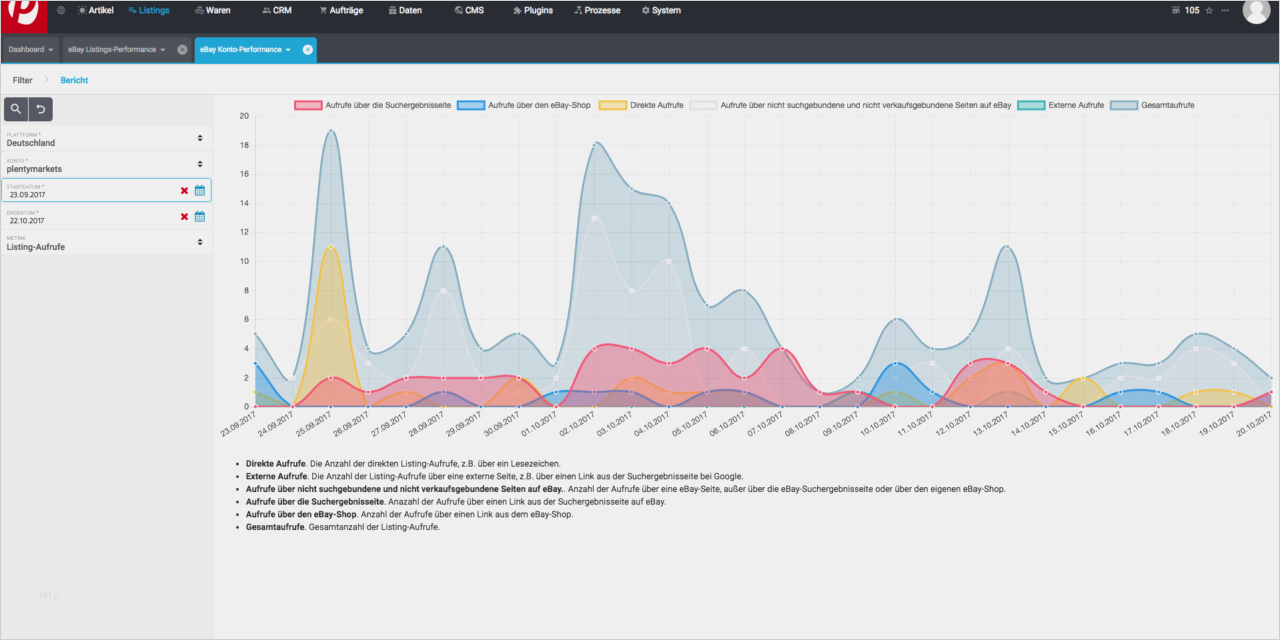Click the search magnifier button
The image size is (1280, 640).
[x=17, y=109]
